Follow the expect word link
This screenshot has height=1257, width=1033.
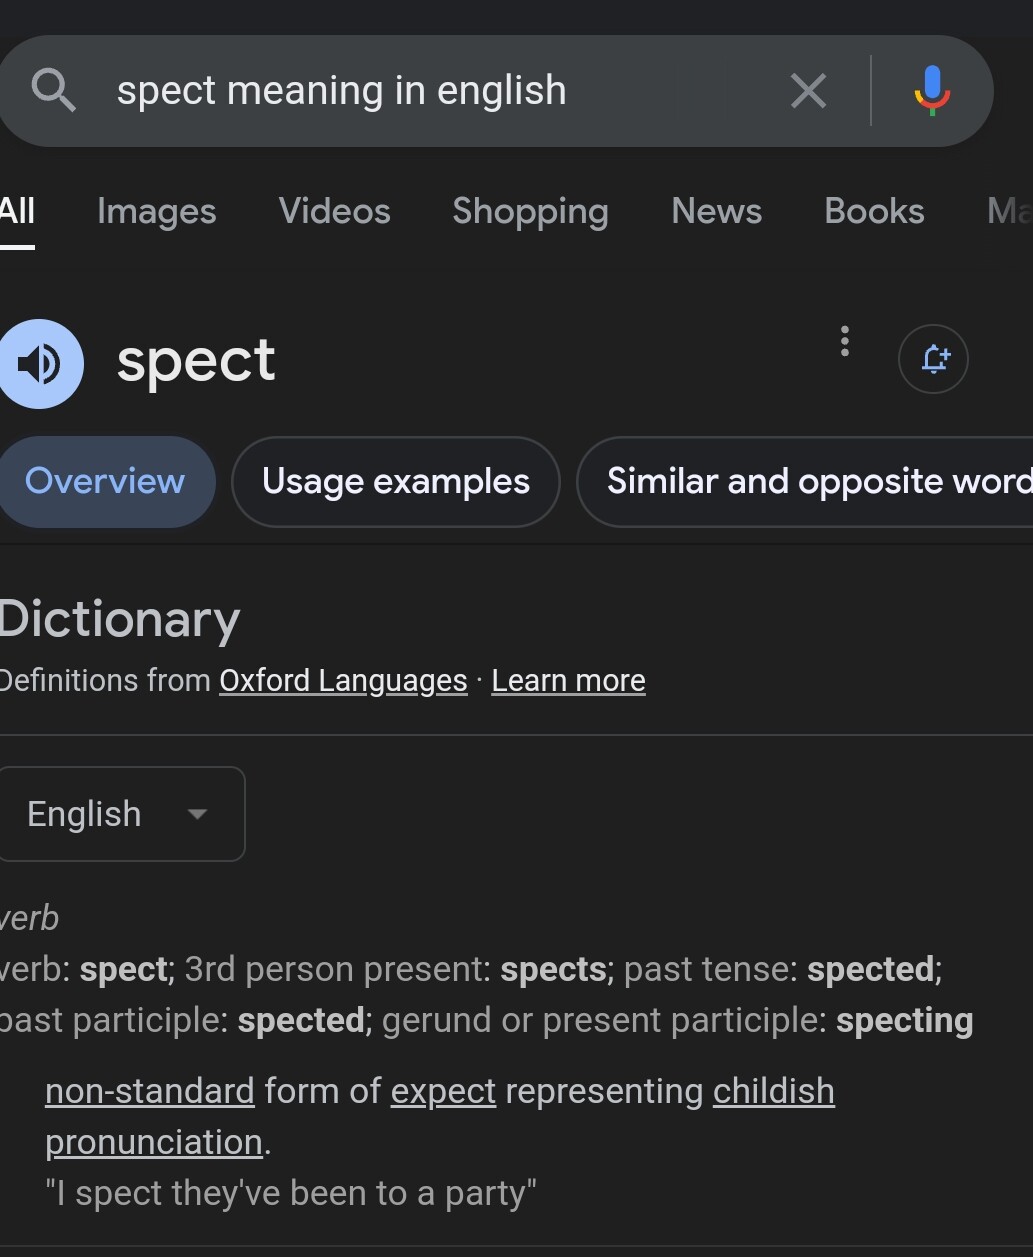click(x=443, y=1091)
